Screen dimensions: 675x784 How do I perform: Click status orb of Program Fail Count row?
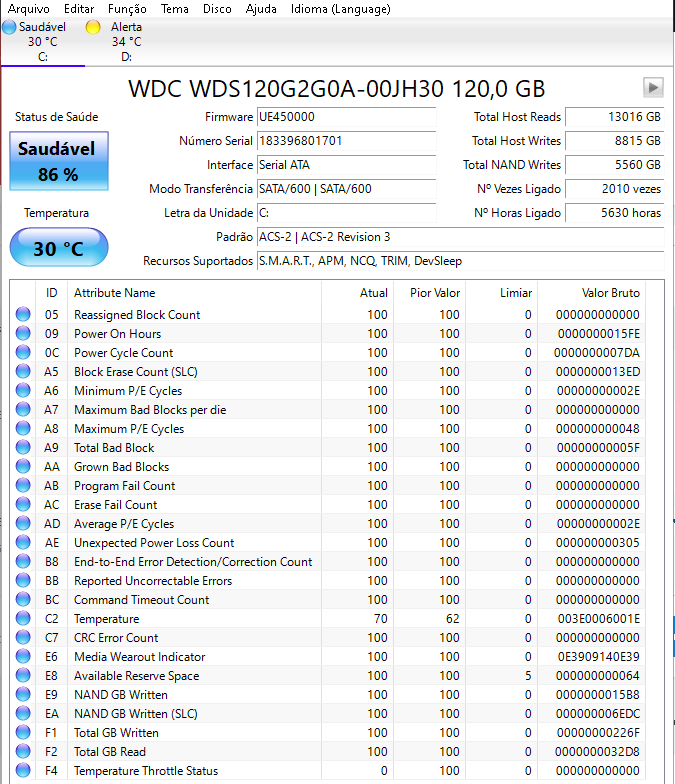(x=23, y=485)
